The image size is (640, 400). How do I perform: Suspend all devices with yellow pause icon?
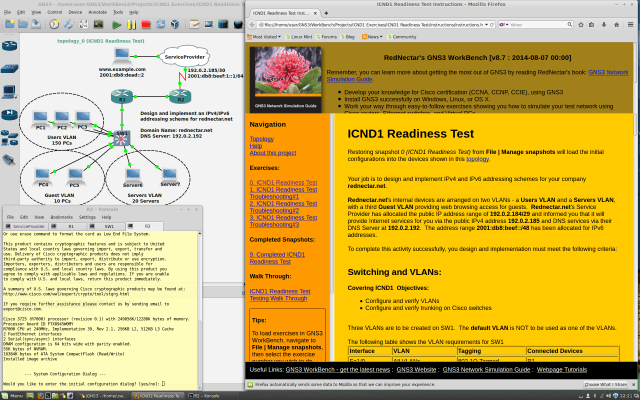[131, 25]
